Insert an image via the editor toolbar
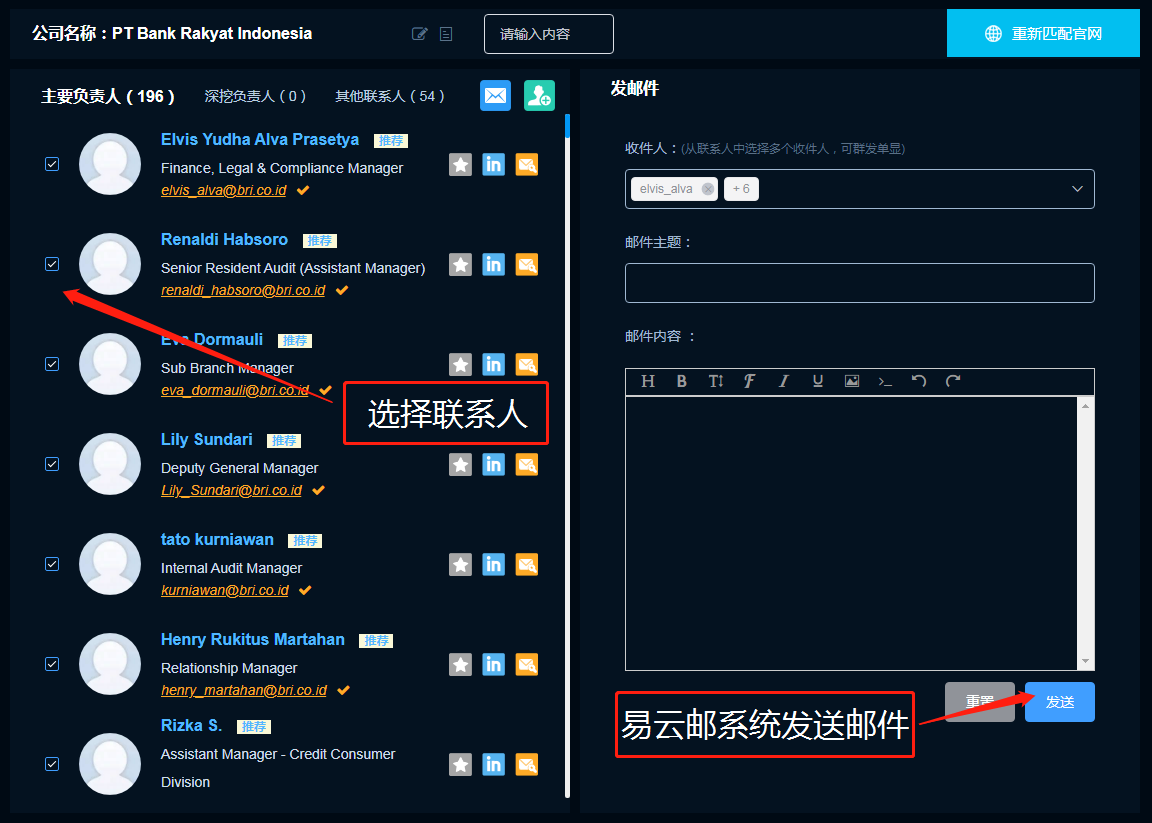 pyautogui.click(x=852, y=381)
